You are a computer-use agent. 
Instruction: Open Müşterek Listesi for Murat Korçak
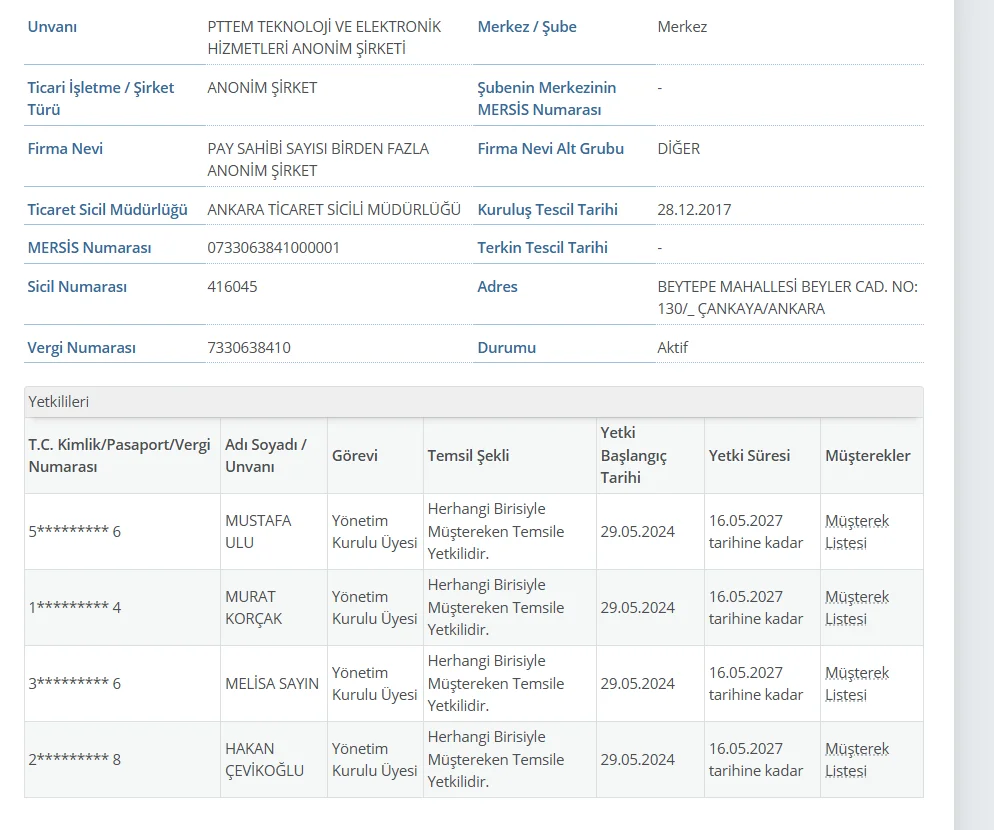[857, 607]
